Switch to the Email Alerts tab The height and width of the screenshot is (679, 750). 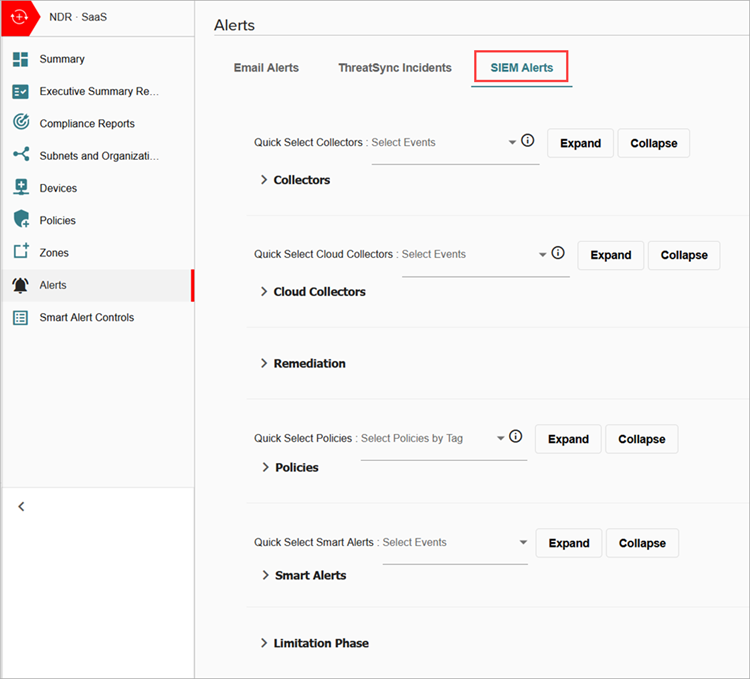pyautogui.click(x=266, y=68)
